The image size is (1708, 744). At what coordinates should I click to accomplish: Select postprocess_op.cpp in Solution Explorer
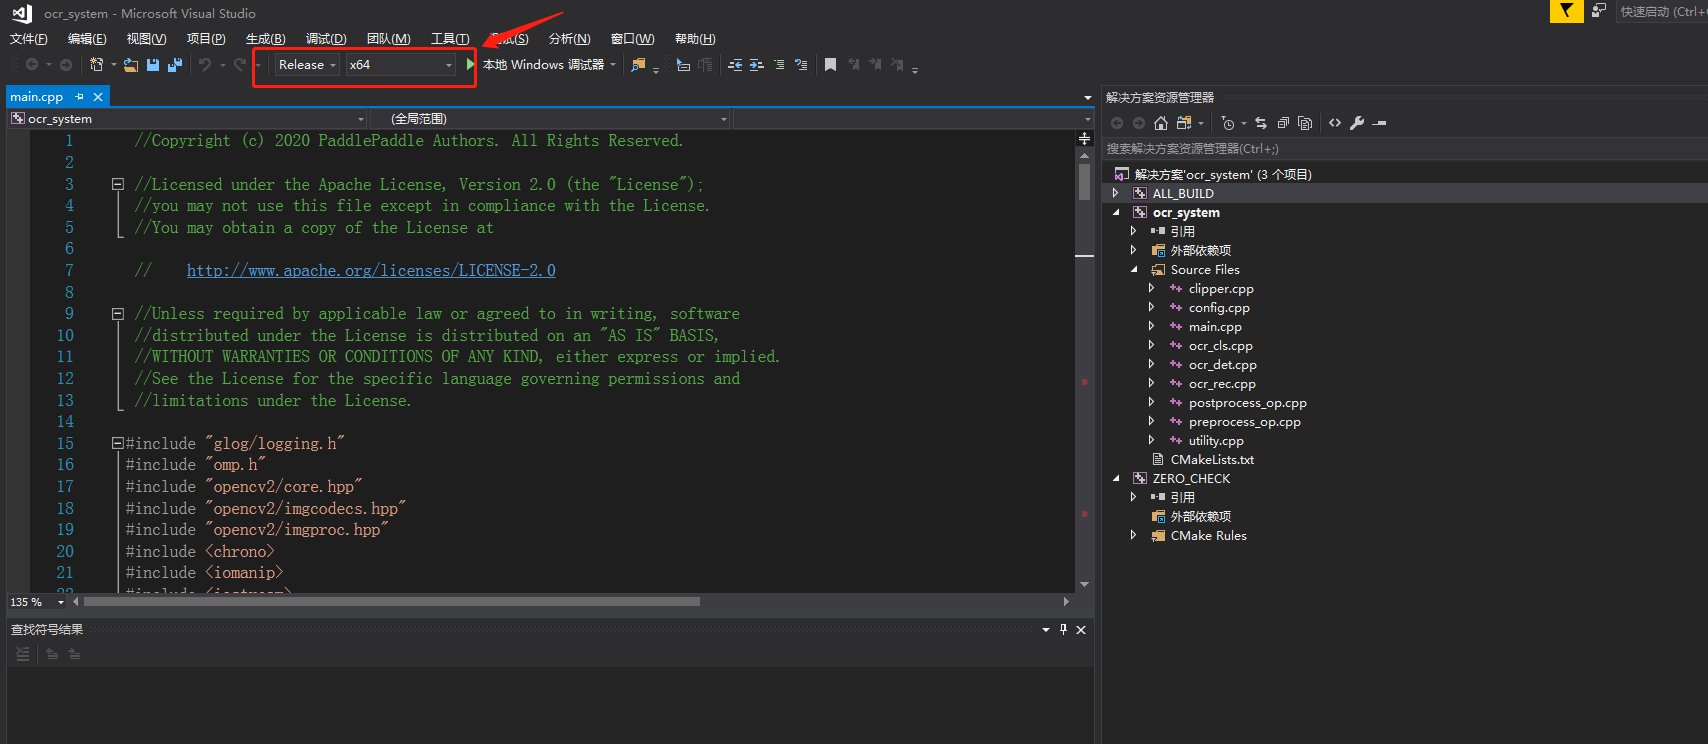click(x=1247, y=403)
